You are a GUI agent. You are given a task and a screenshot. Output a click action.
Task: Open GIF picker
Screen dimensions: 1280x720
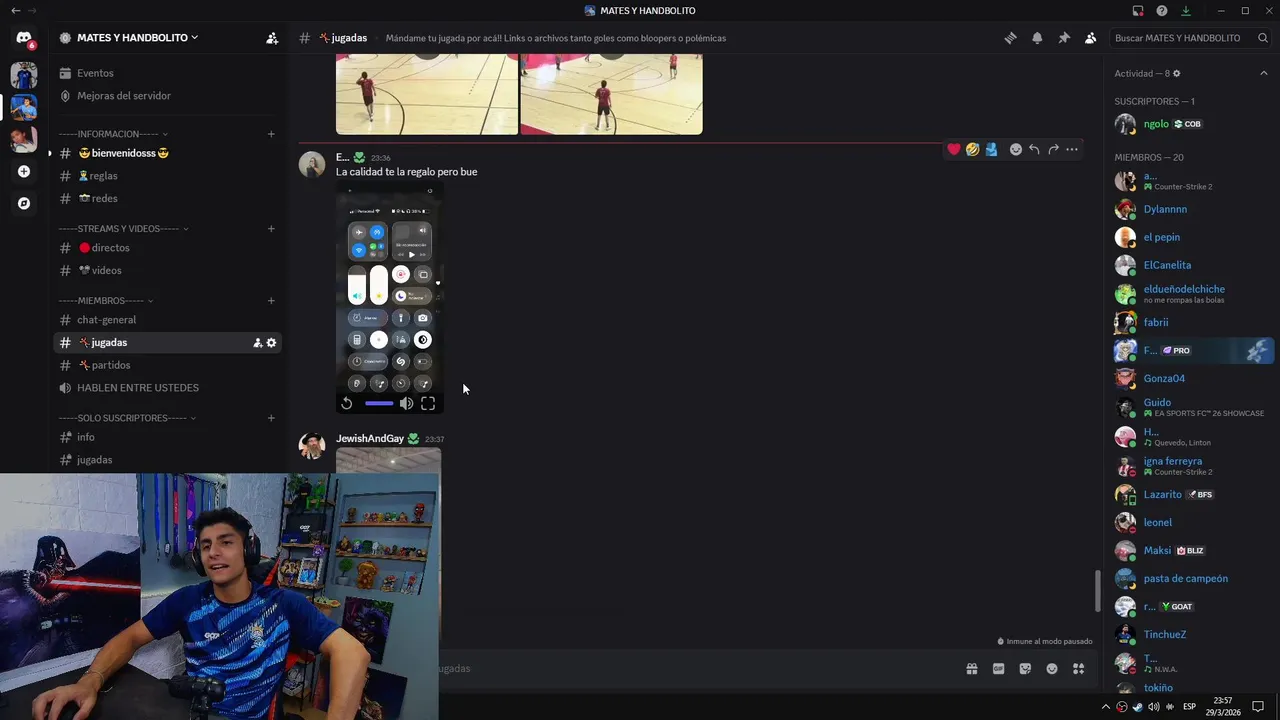pos(998,669)
